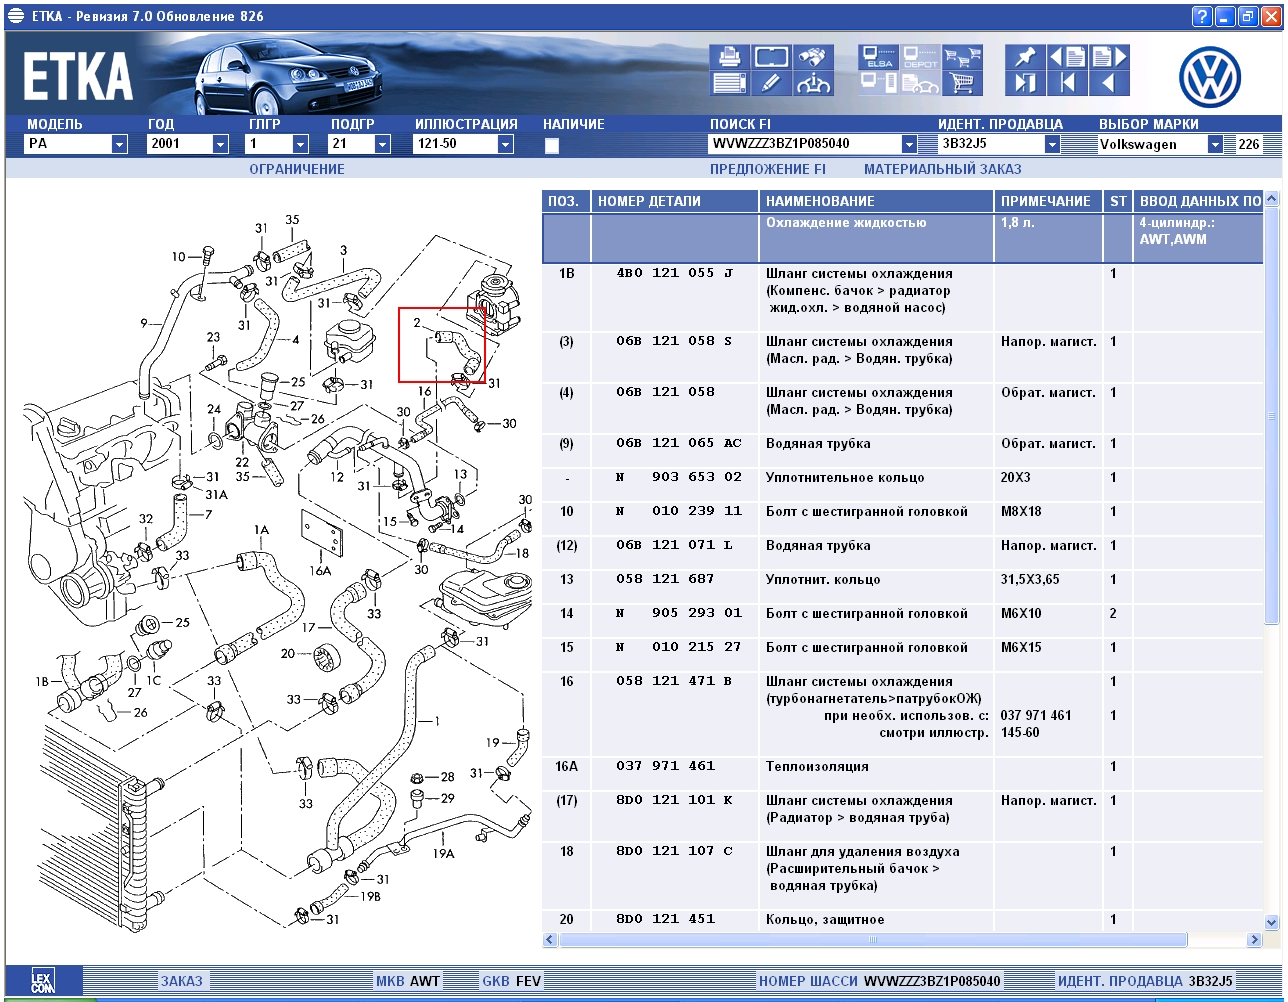Viewport: 1288px width, 1002px height.
Task: Click the МКВ label in the status bar
Action: 390,981
